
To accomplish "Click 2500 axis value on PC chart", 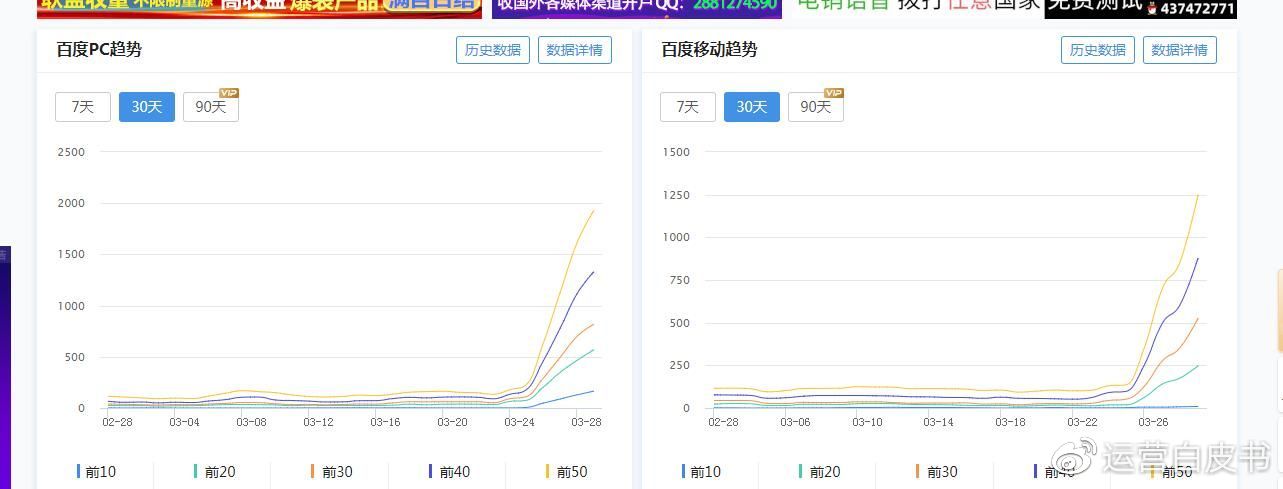I will [x=72, y=152].
